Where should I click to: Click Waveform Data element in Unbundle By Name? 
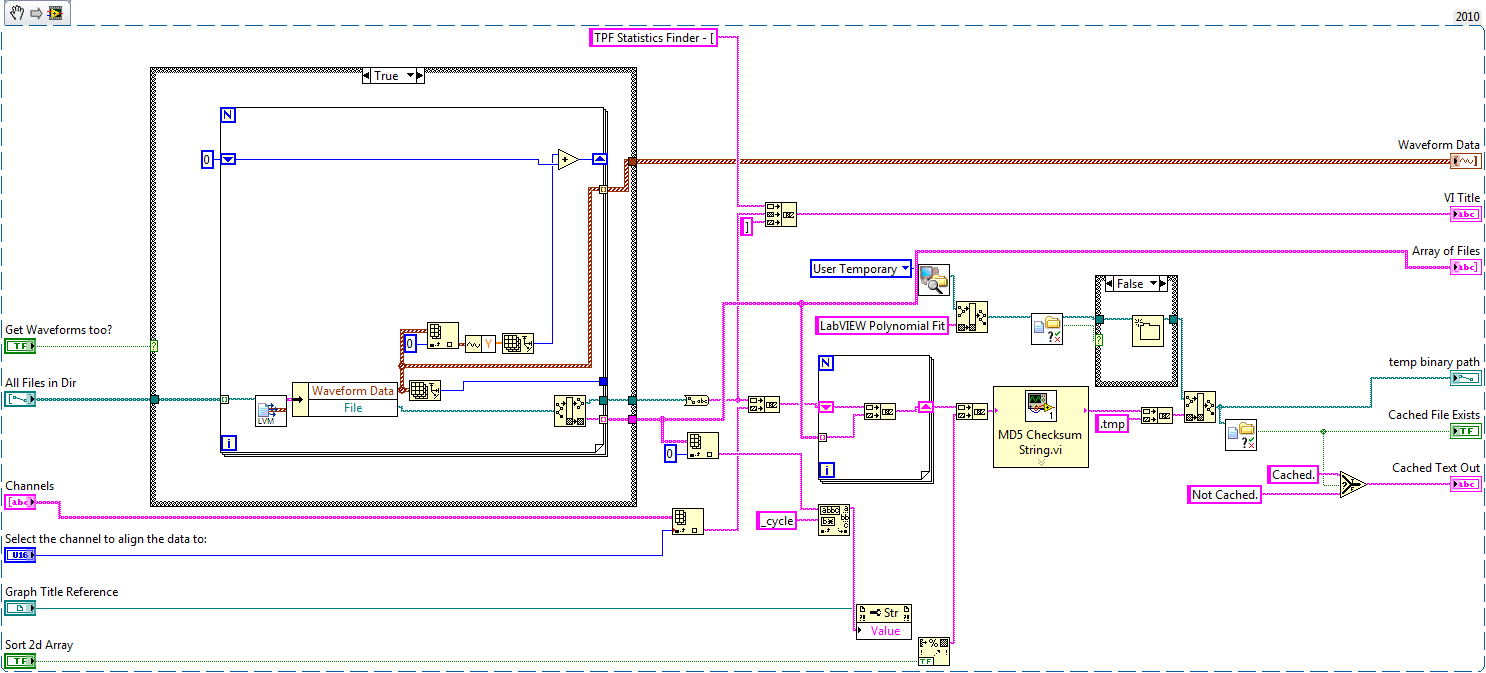[352, 391]
